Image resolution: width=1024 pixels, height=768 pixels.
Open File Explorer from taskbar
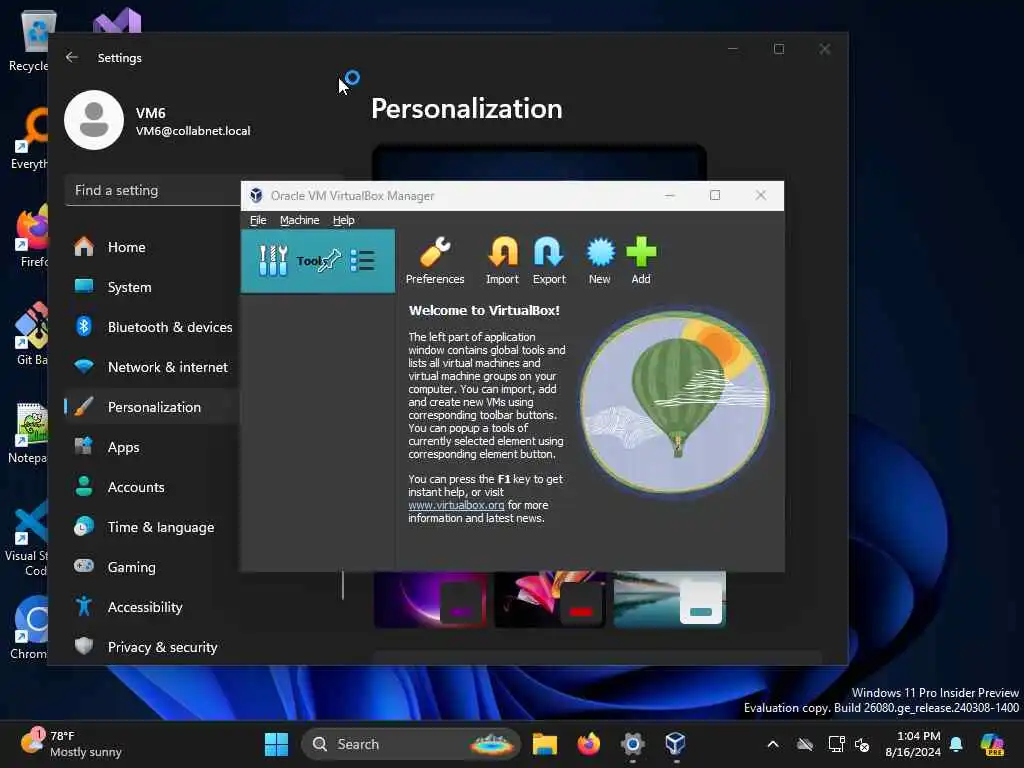click(x=545, y=744)
